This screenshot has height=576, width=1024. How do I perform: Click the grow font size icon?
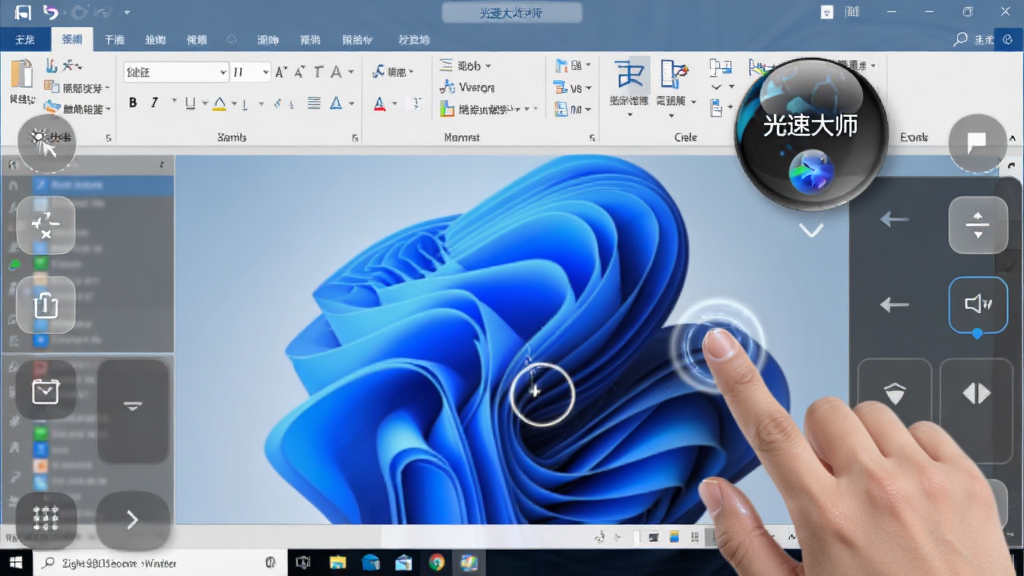pyautogui.click(x=281, y=72)
